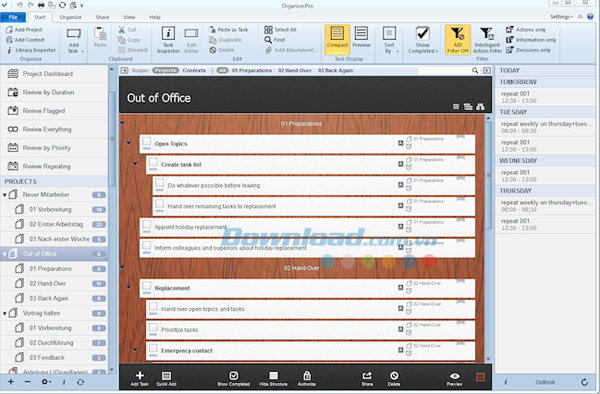
Task: Click Decisions only filter
Action: [528, 50]
